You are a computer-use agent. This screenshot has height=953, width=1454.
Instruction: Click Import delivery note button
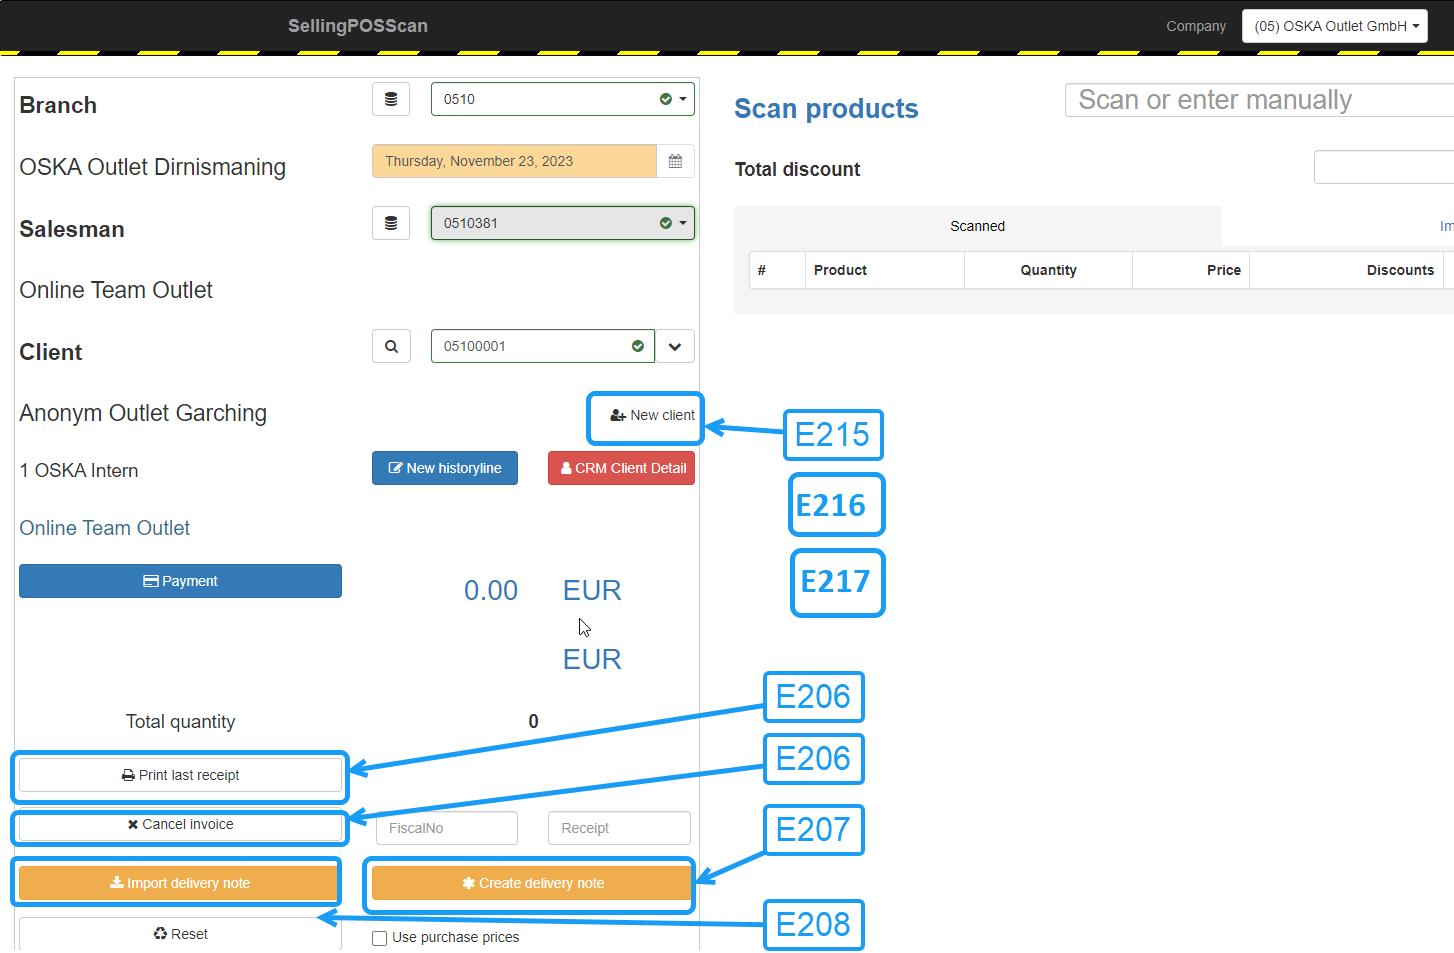click(x=180, y=883)
